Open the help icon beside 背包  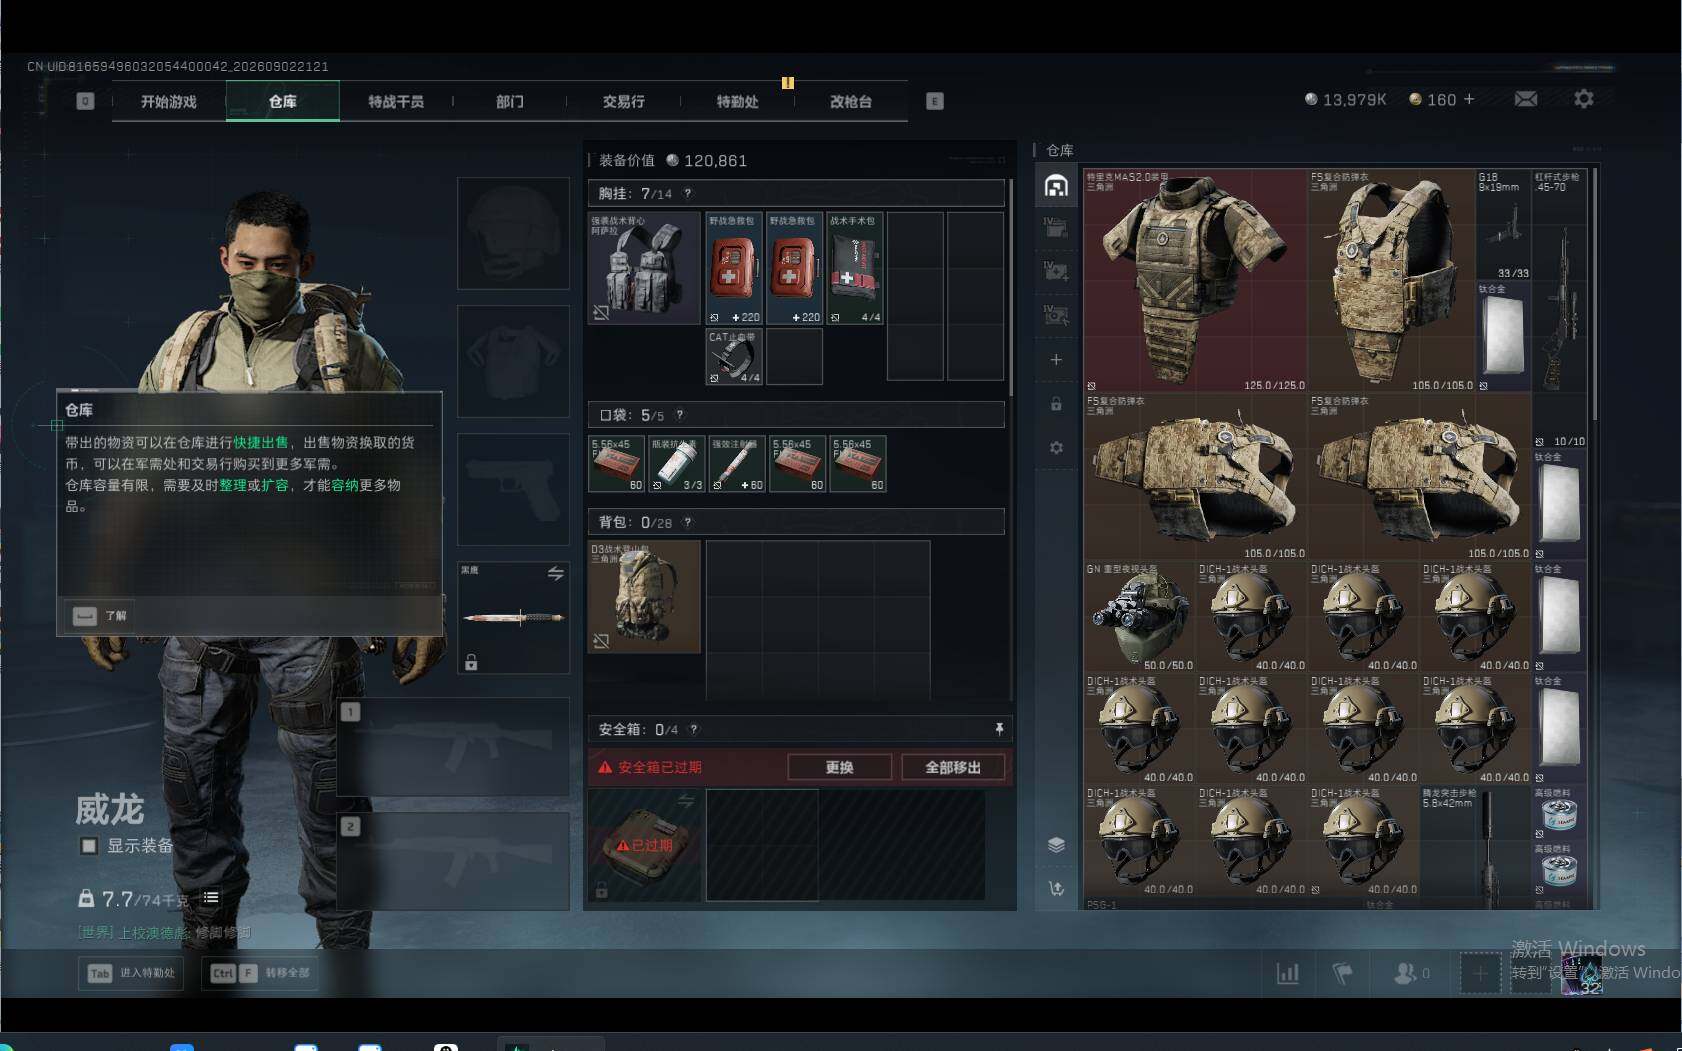687,522
